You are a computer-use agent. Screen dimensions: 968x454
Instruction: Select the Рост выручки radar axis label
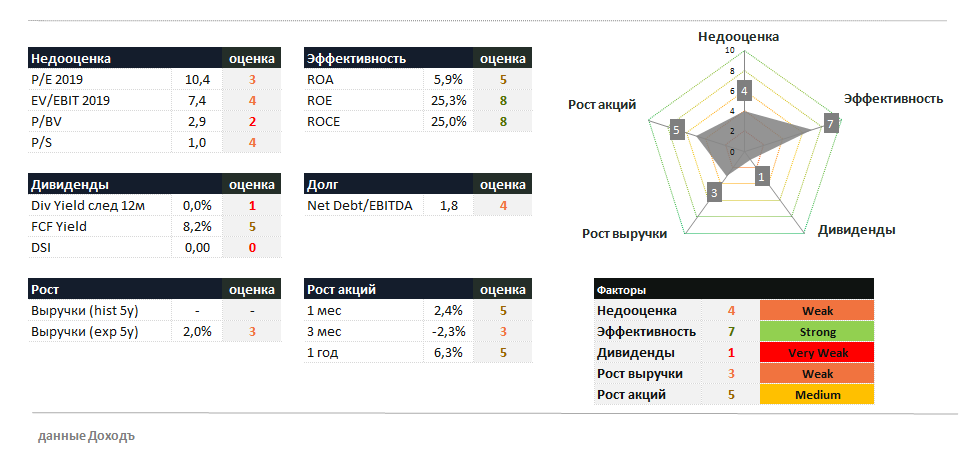(624, 234)
